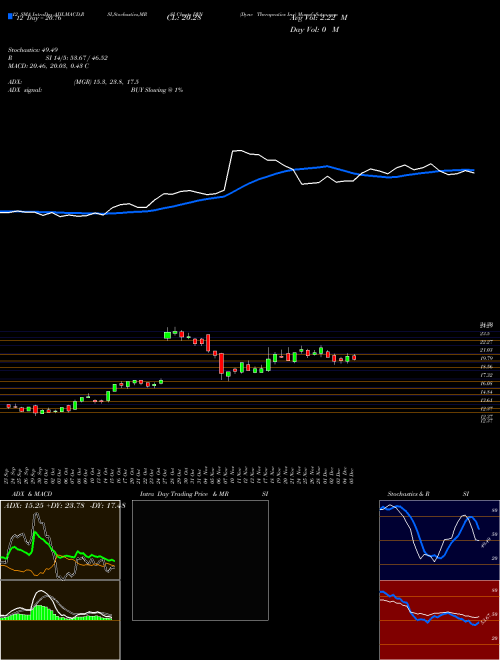Open the ADX indicator chart panel

click(60, 540)
